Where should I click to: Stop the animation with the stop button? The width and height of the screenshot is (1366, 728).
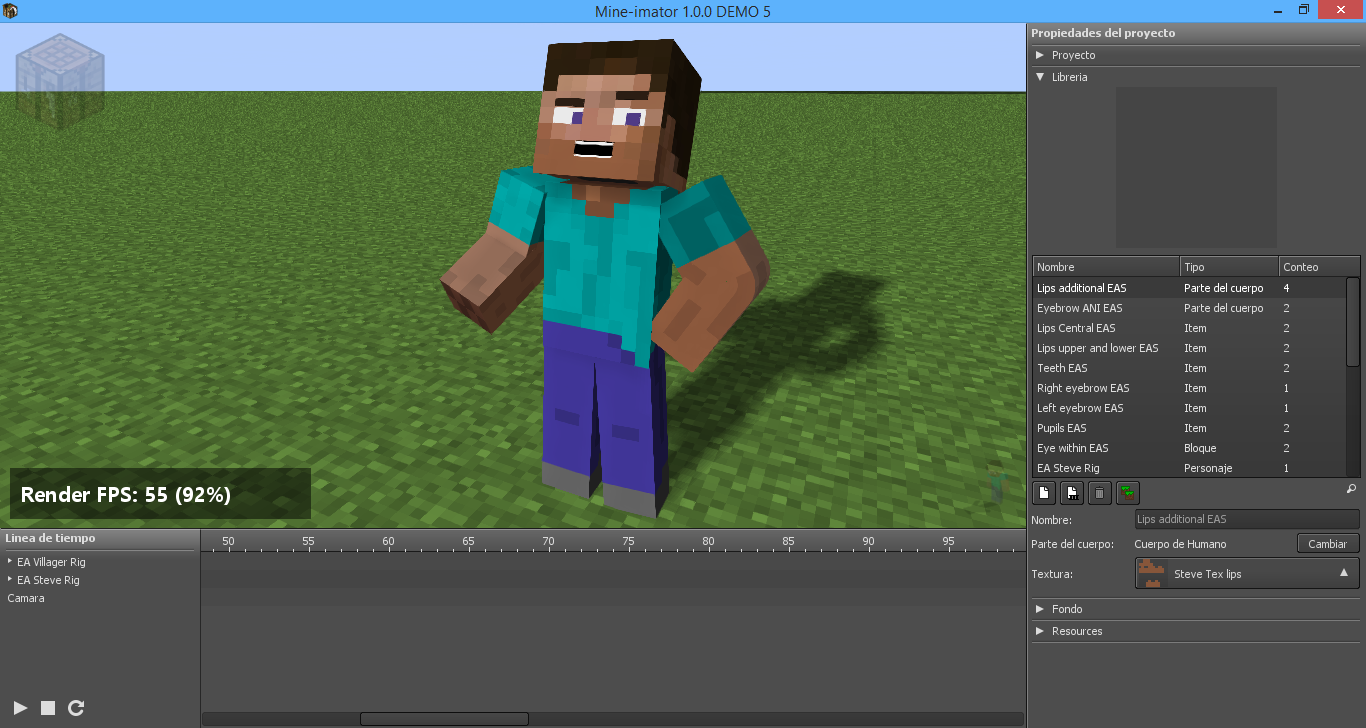48,708
